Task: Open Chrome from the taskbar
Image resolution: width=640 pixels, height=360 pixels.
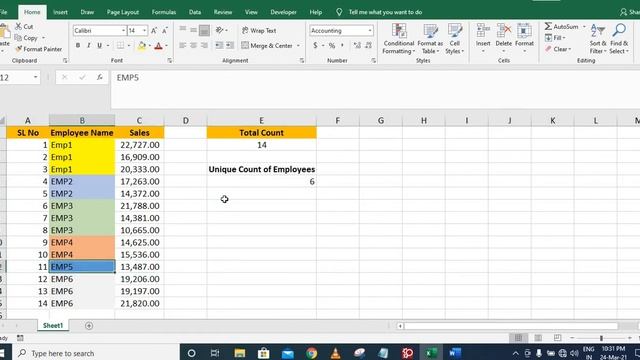Action: 311,353
